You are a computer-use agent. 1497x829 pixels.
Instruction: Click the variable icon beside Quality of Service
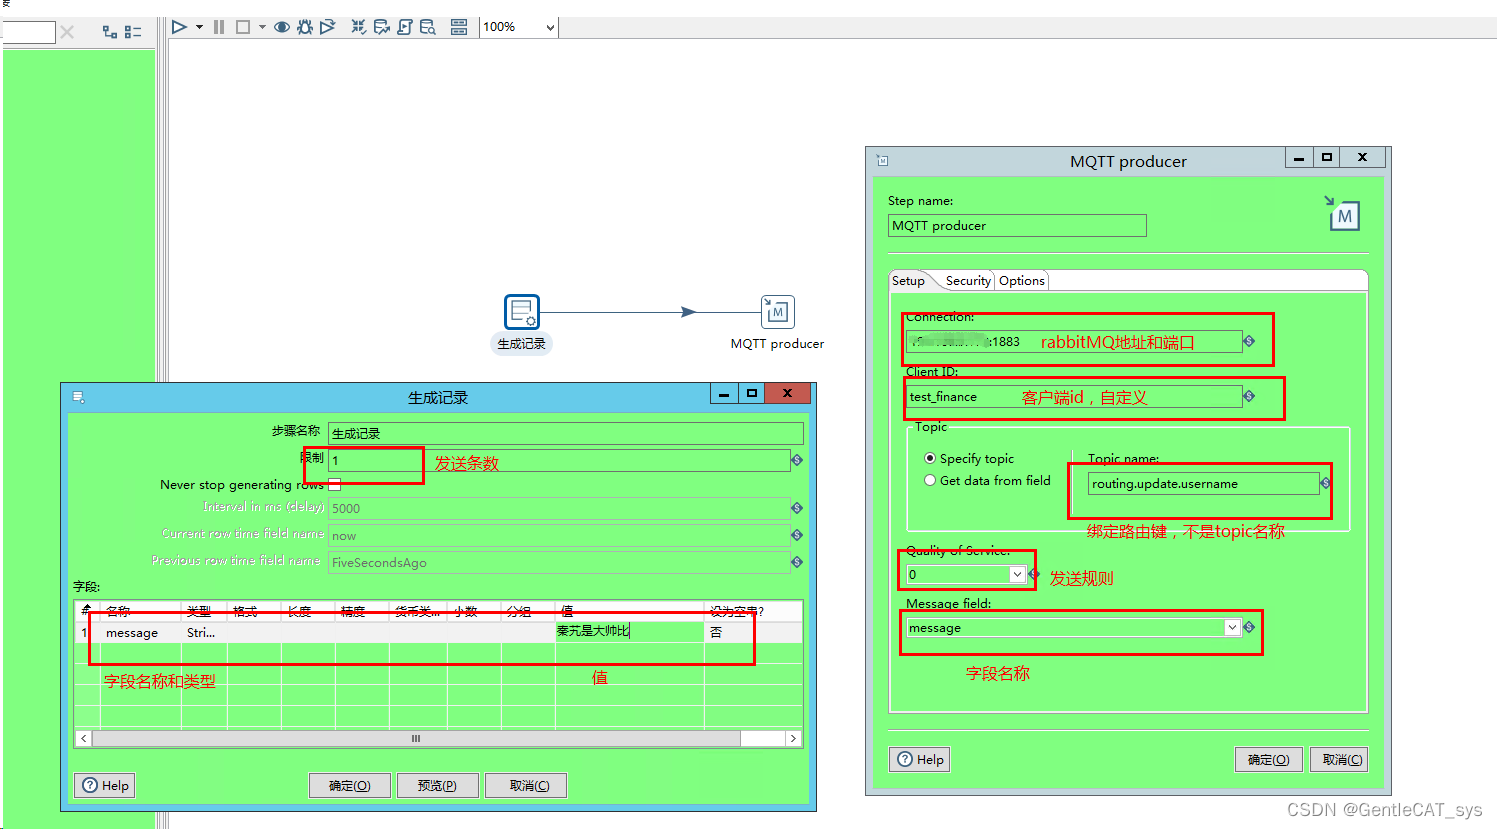[x=1033, y=574]
